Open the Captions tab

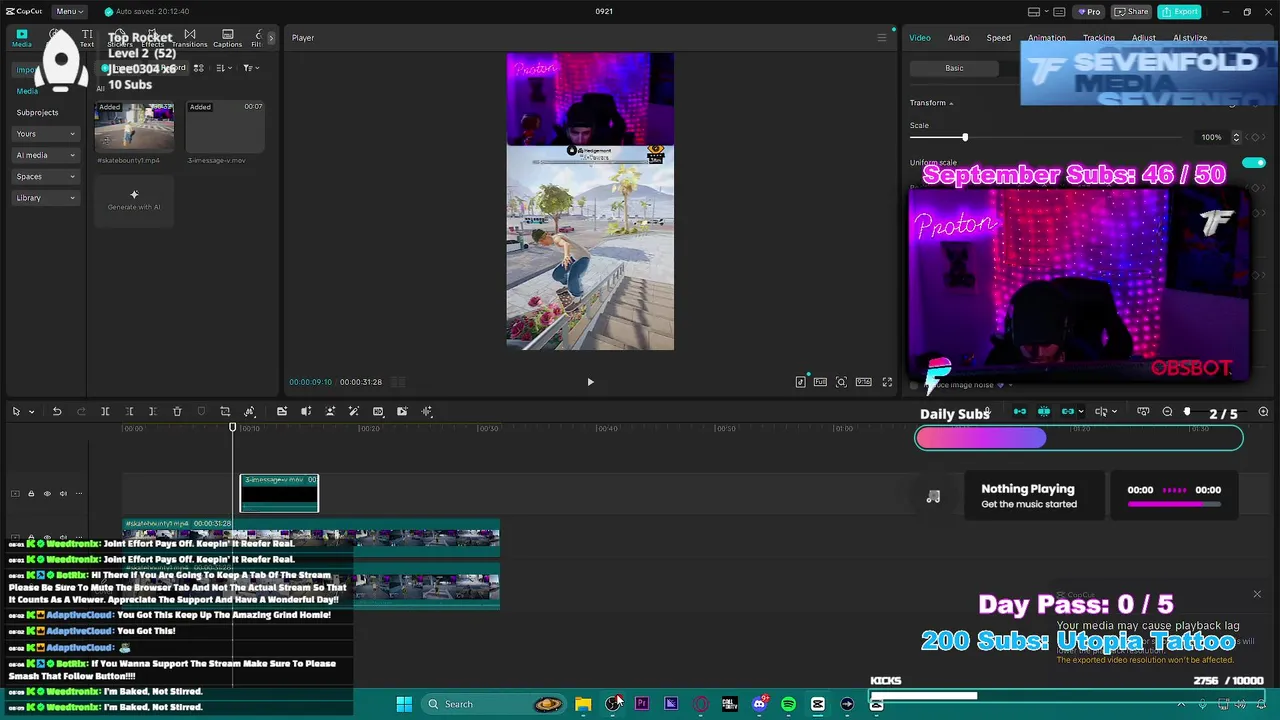pos(227,38)
